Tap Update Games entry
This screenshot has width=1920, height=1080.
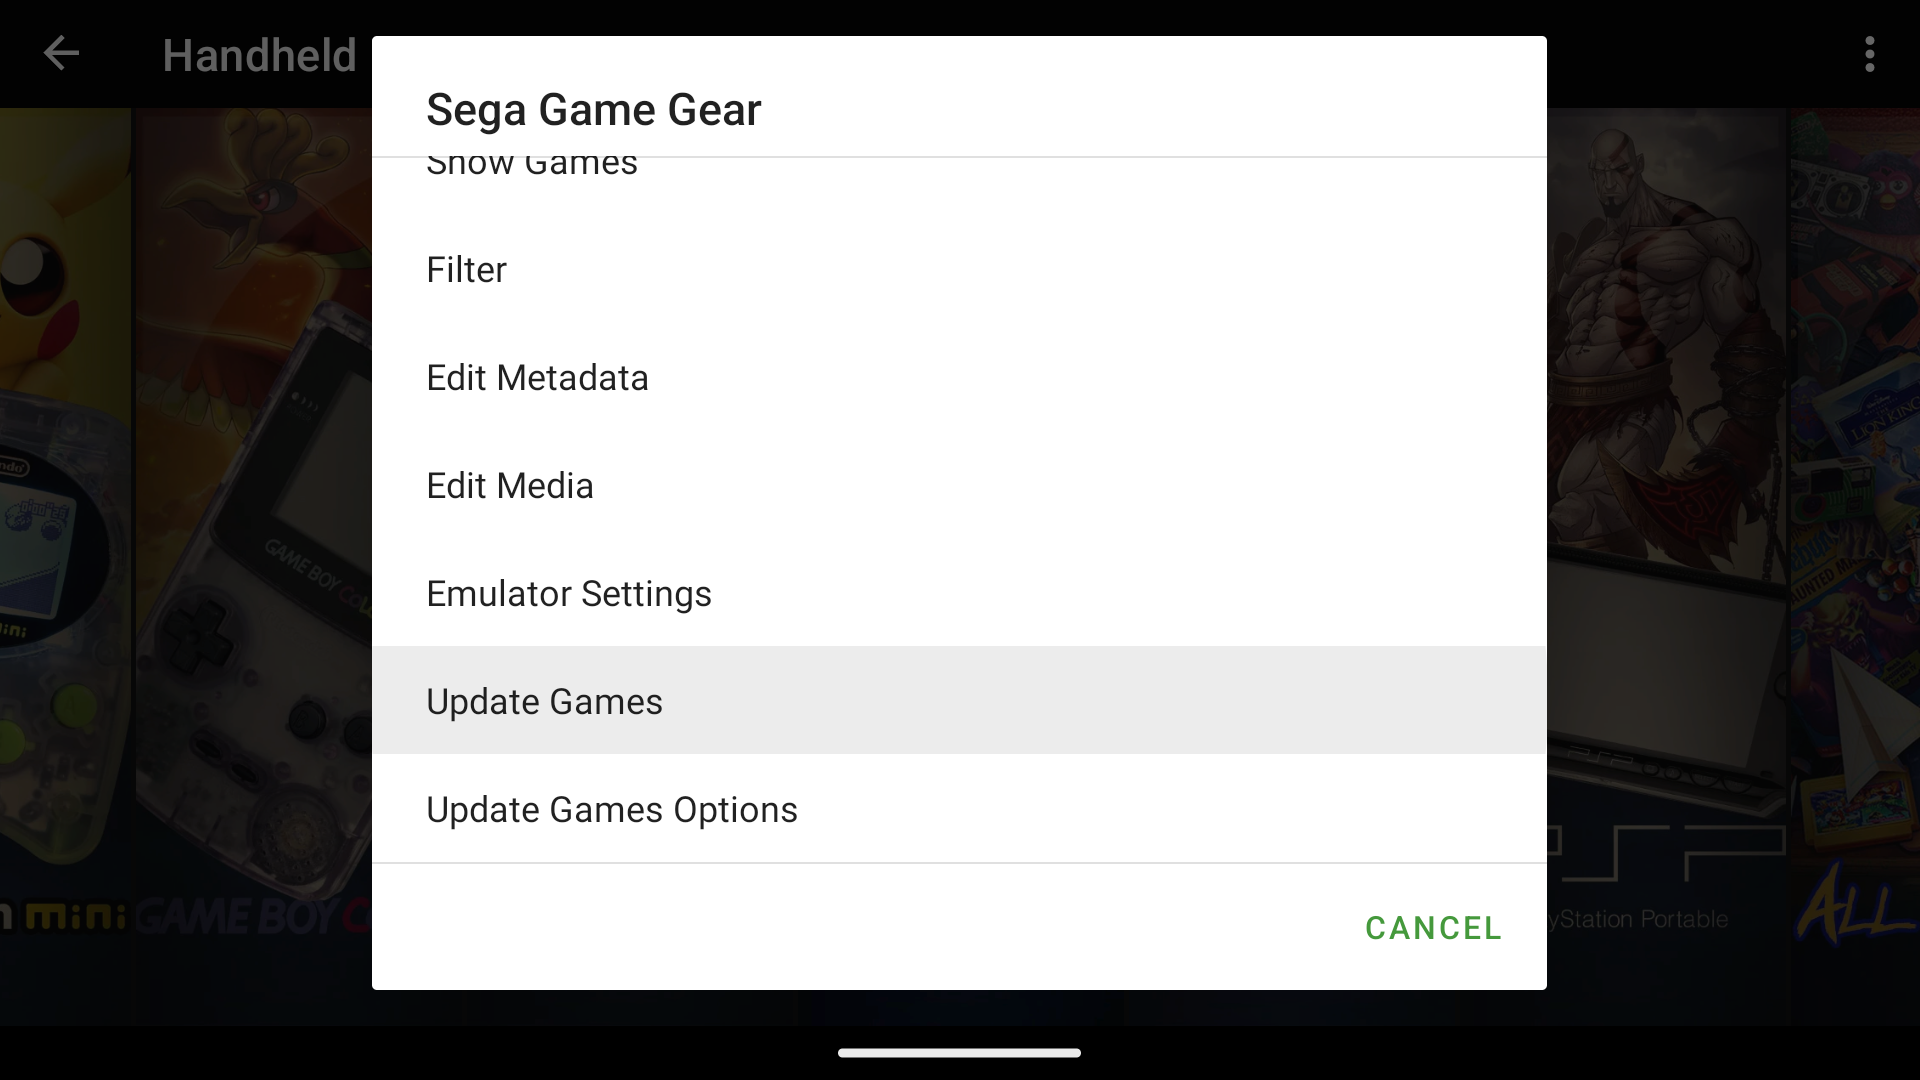click(544, 702)
